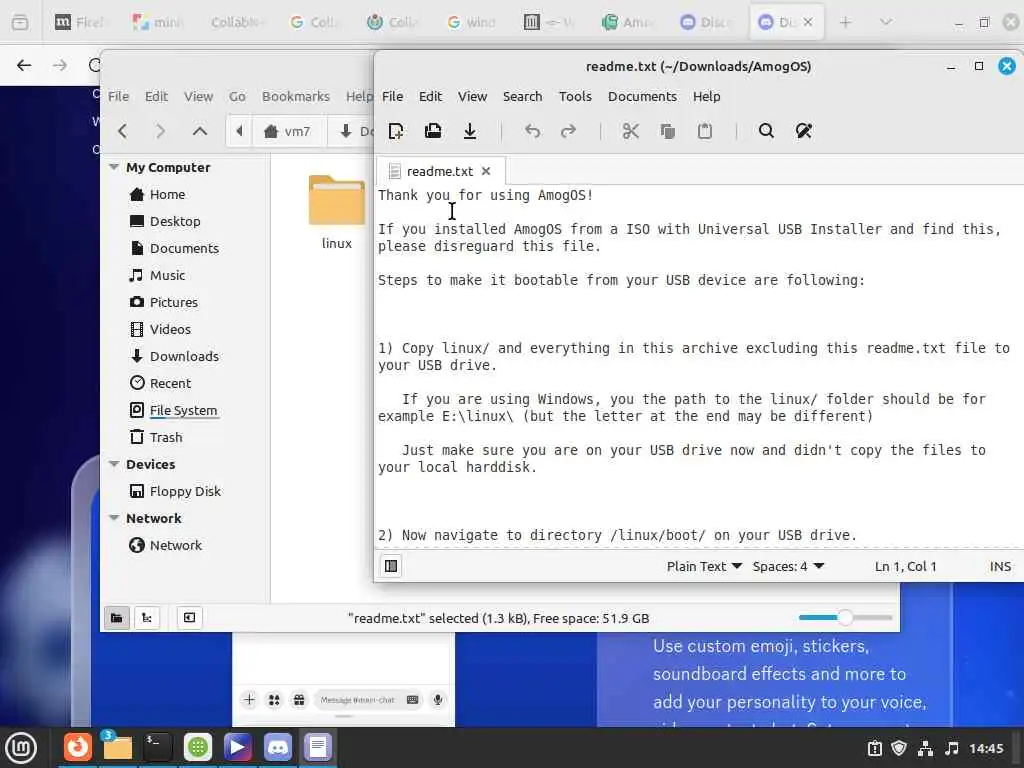Open the Documents menu
The image size is (1024, 768).
coord(642,96)
